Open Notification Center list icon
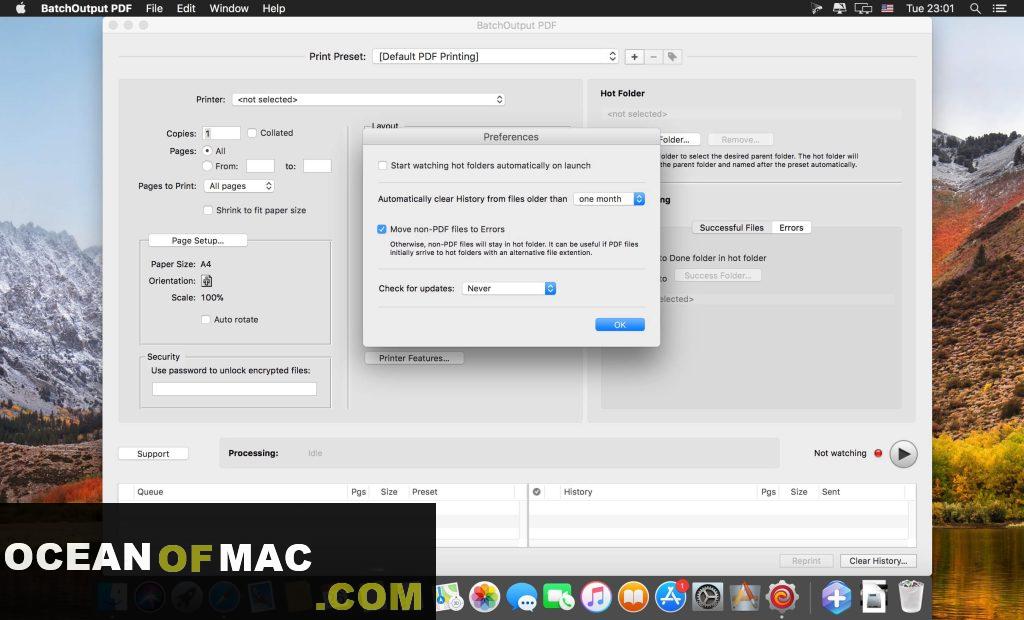Screen dimensions: 1024x620 (1000, 8)
